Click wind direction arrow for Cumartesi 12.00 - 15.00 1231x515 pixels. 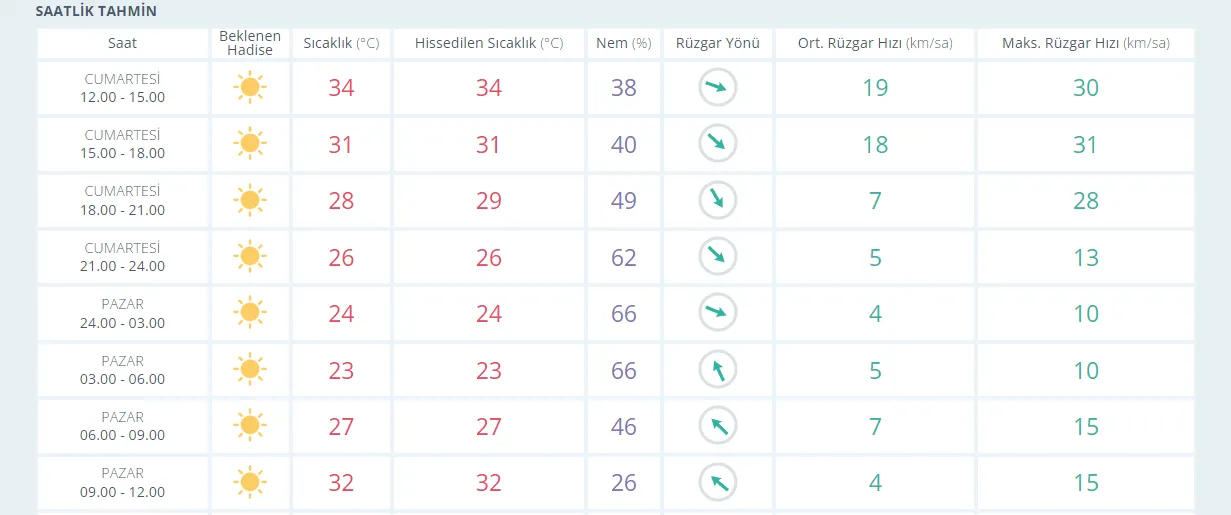point(717,88)
